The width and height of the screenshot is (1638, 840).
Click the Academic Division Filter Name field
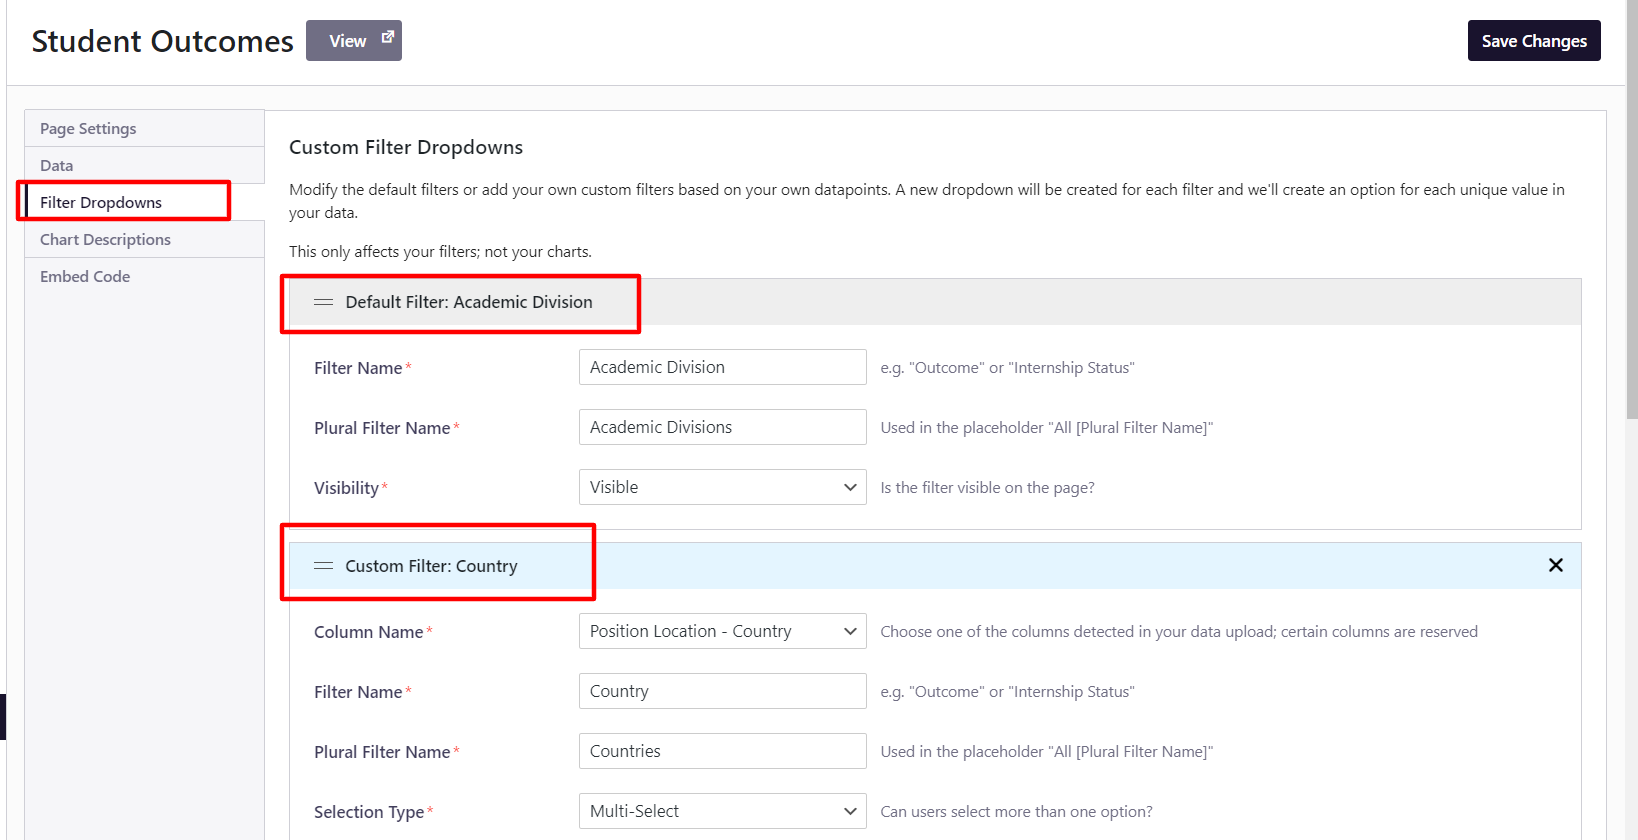[722, 367]
